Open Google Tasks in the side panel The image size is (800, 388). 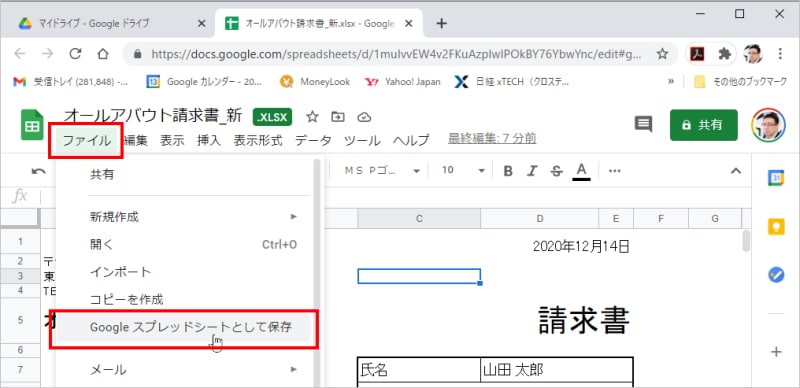tap(776, 275)
